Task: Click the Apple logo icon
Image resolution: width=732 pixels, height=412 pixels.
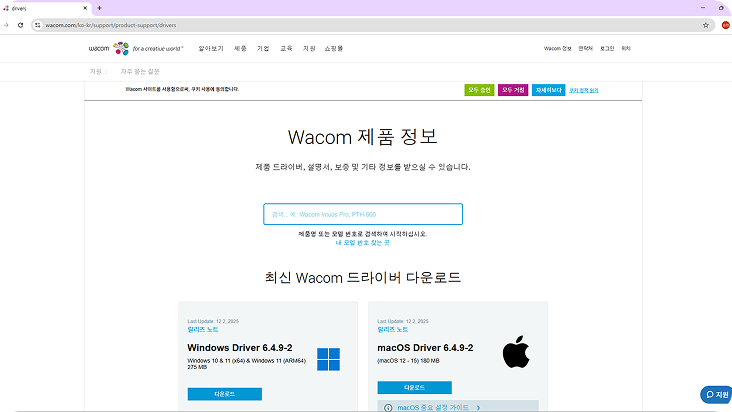Action: (515, 353)
